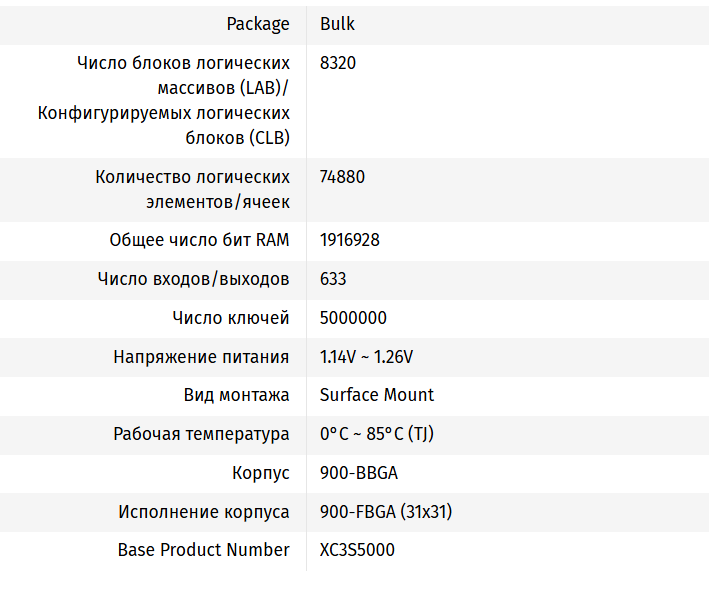
Task: Click the "Число входов/выходов" label
Action: tap(194, 279)
